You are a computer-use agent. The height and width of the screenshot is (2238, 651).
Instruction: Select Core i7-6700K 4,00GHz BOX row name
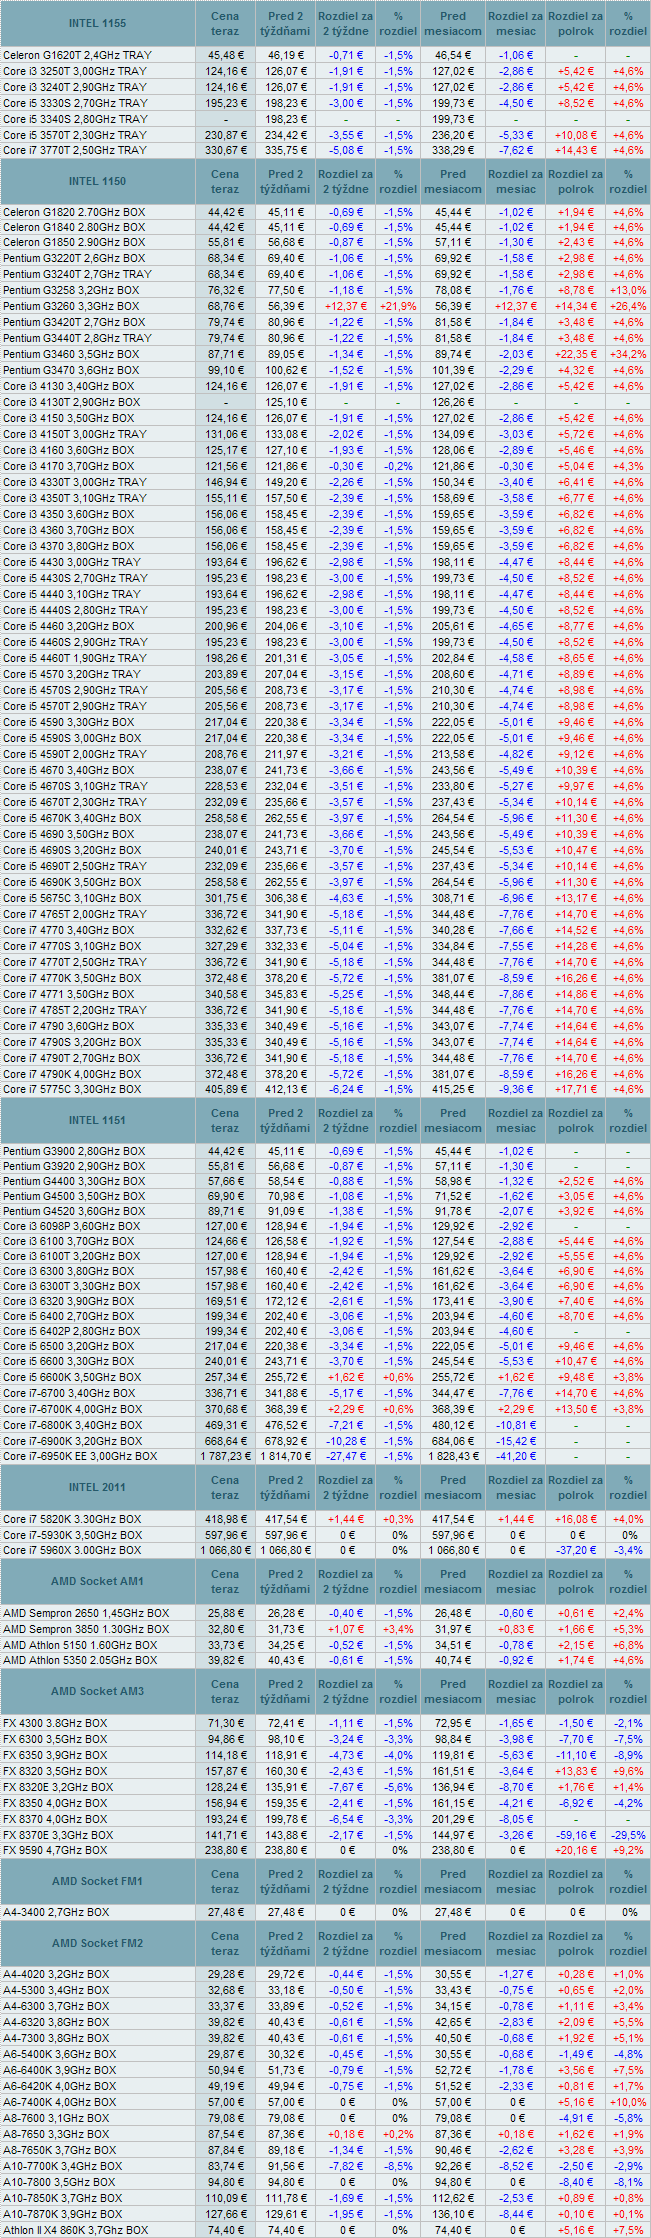coord(72,1409)
